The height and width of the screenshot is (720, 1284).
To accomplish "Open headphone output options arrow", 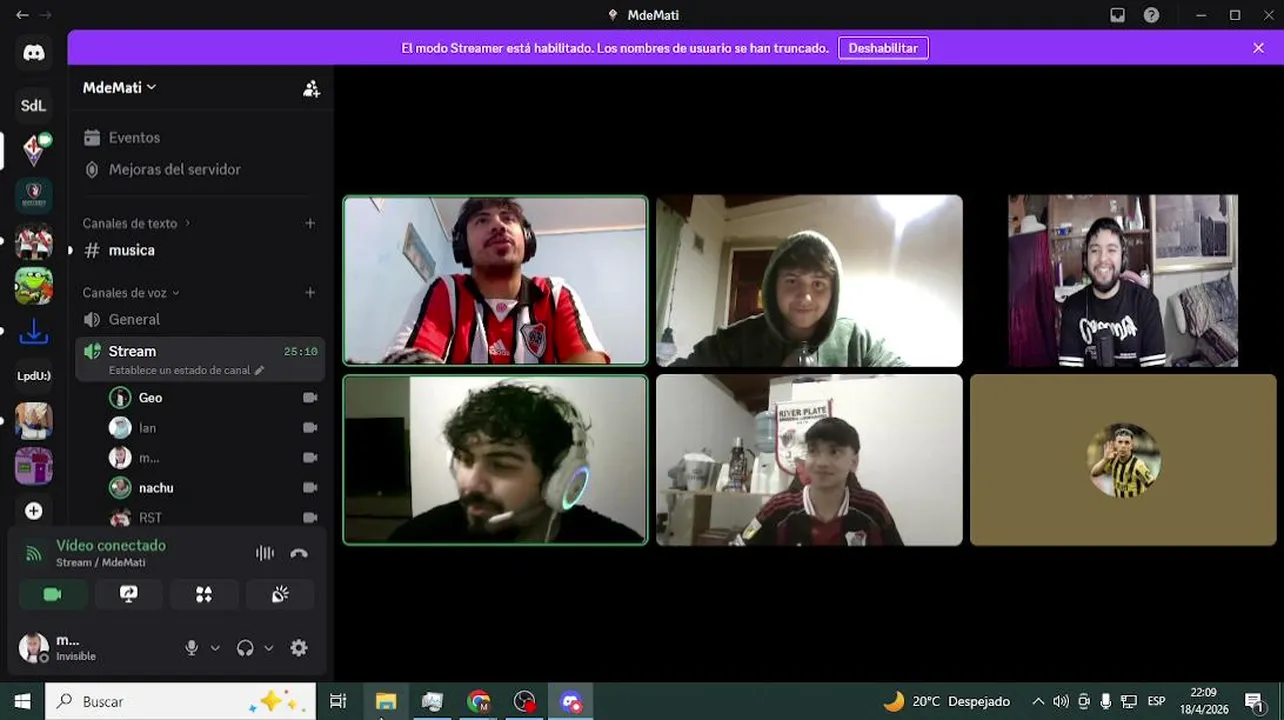I will [268, 648].
